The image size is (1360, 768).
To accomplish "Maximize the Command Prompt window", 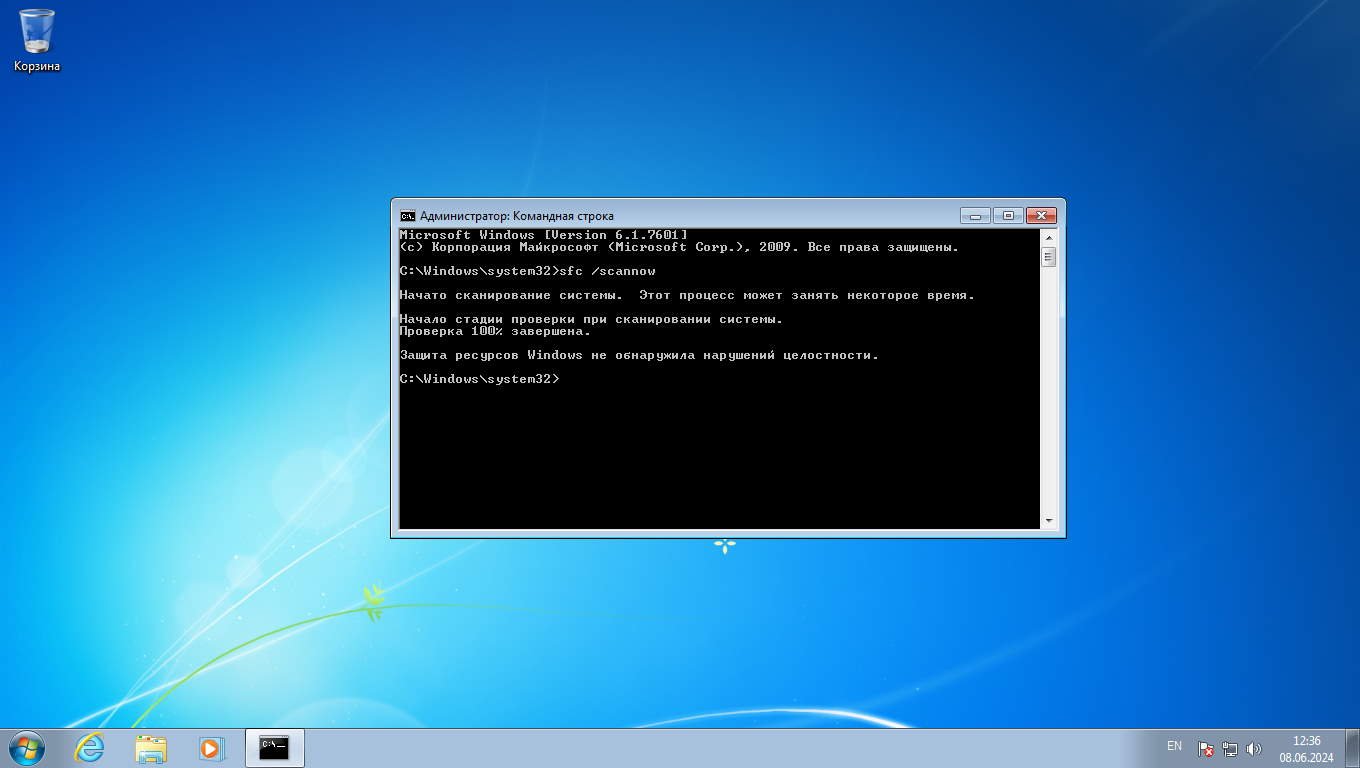I will point(1008,216).
